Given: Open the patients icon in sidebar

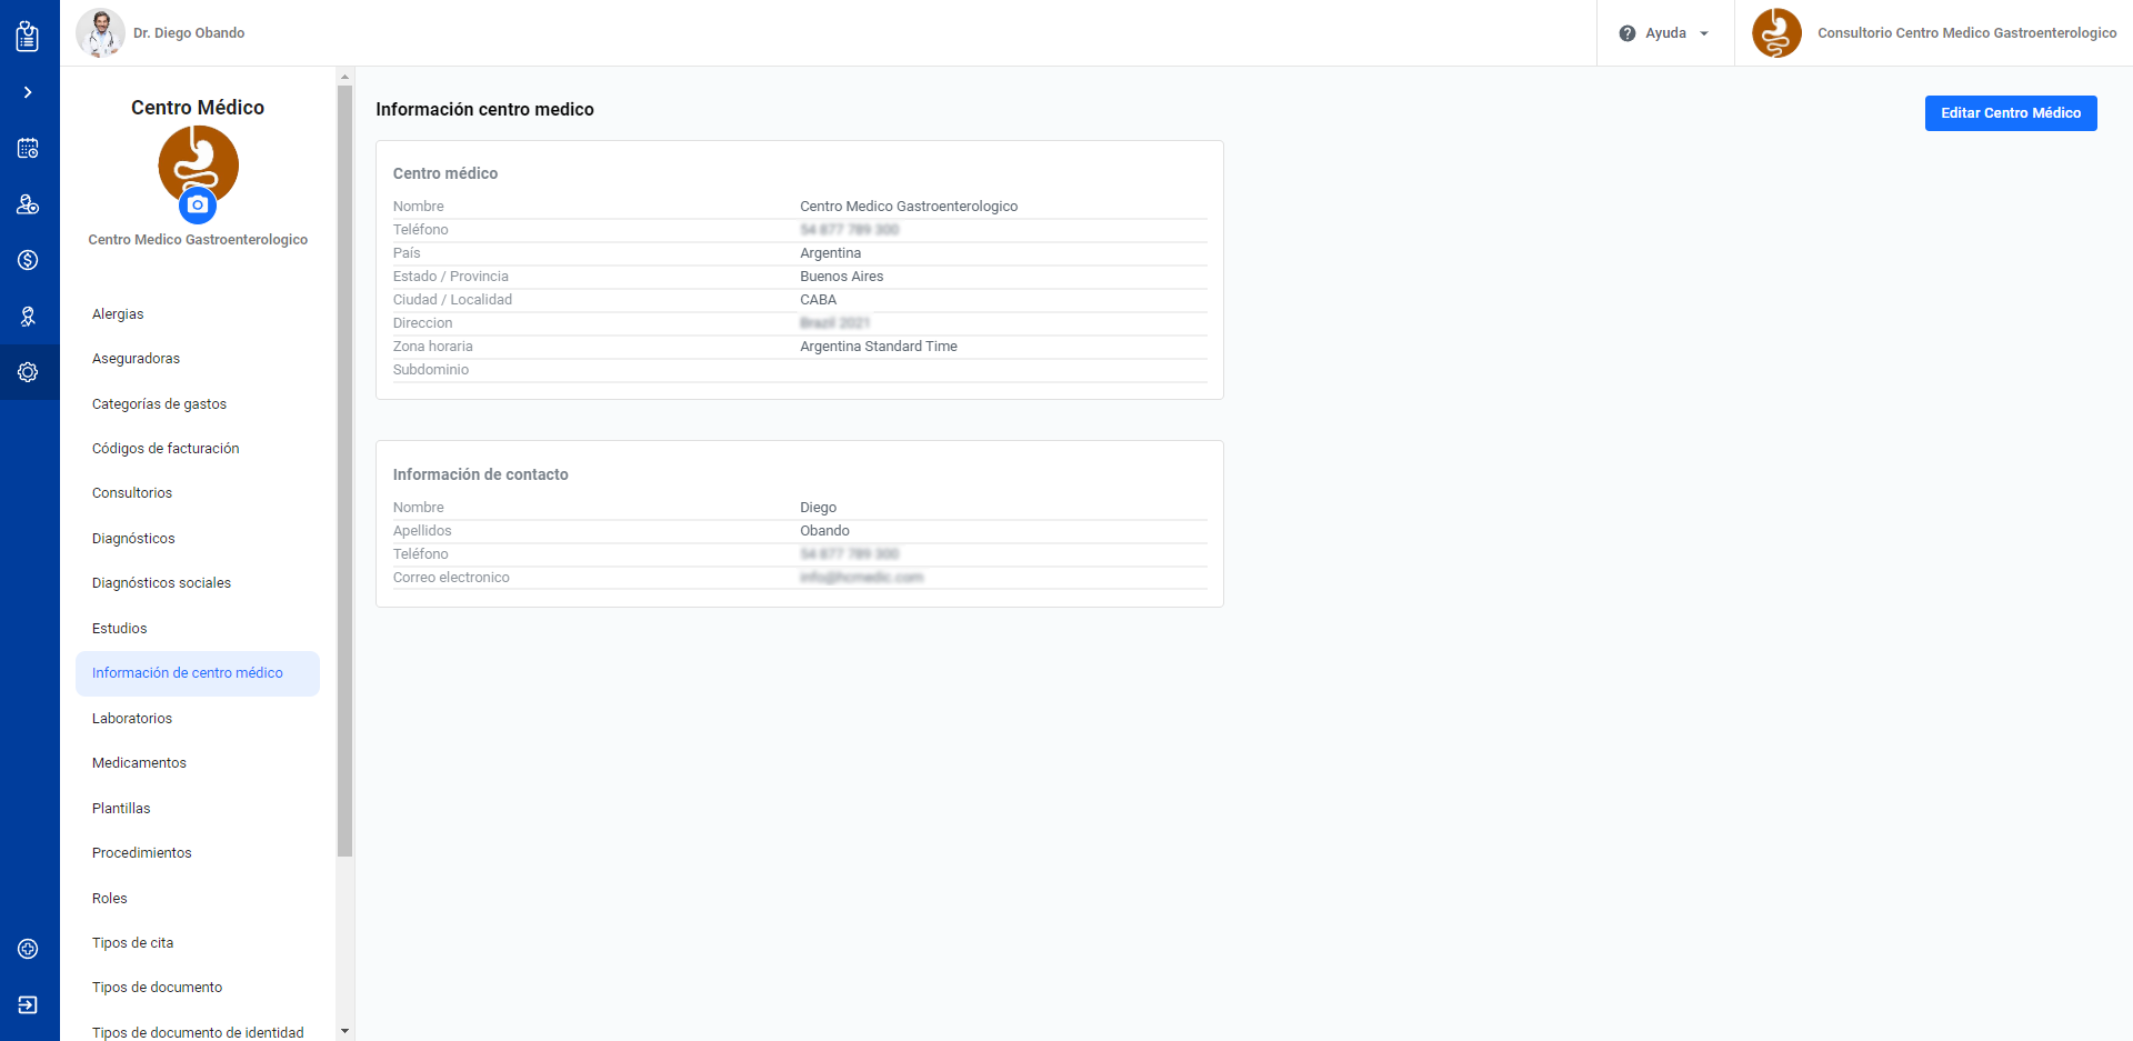Looking at the screenshot, I should 28,205.
